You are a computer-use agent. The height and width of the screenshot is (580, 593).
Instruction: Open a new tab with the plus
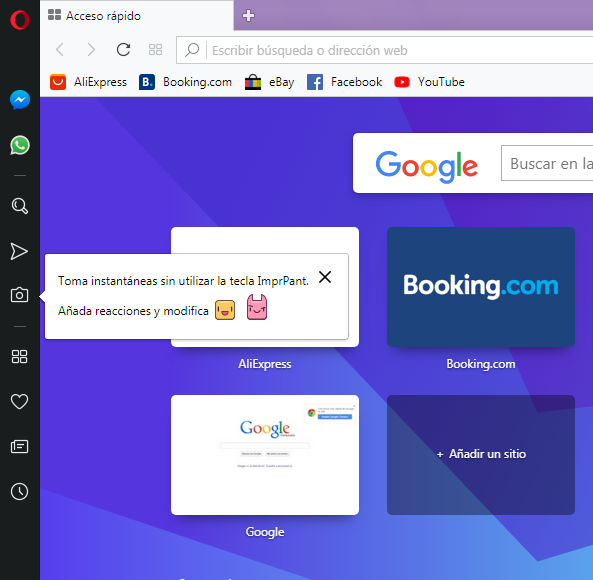pos(248,16)
